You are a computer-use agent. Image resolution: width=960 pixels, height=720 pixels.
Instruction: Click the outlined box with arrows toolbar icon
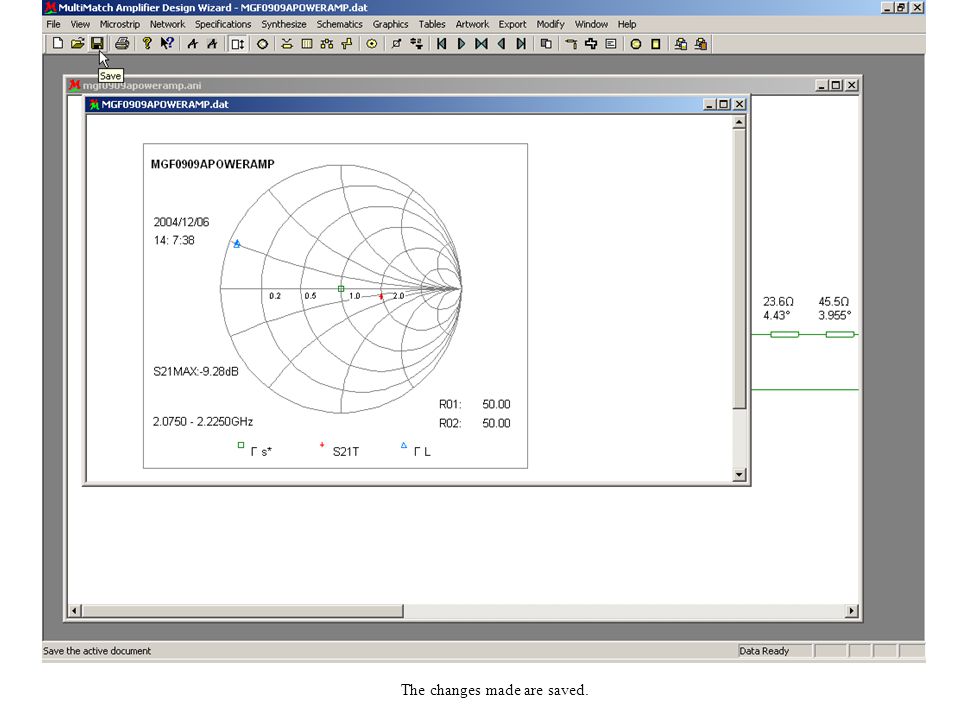coord(238,43)
